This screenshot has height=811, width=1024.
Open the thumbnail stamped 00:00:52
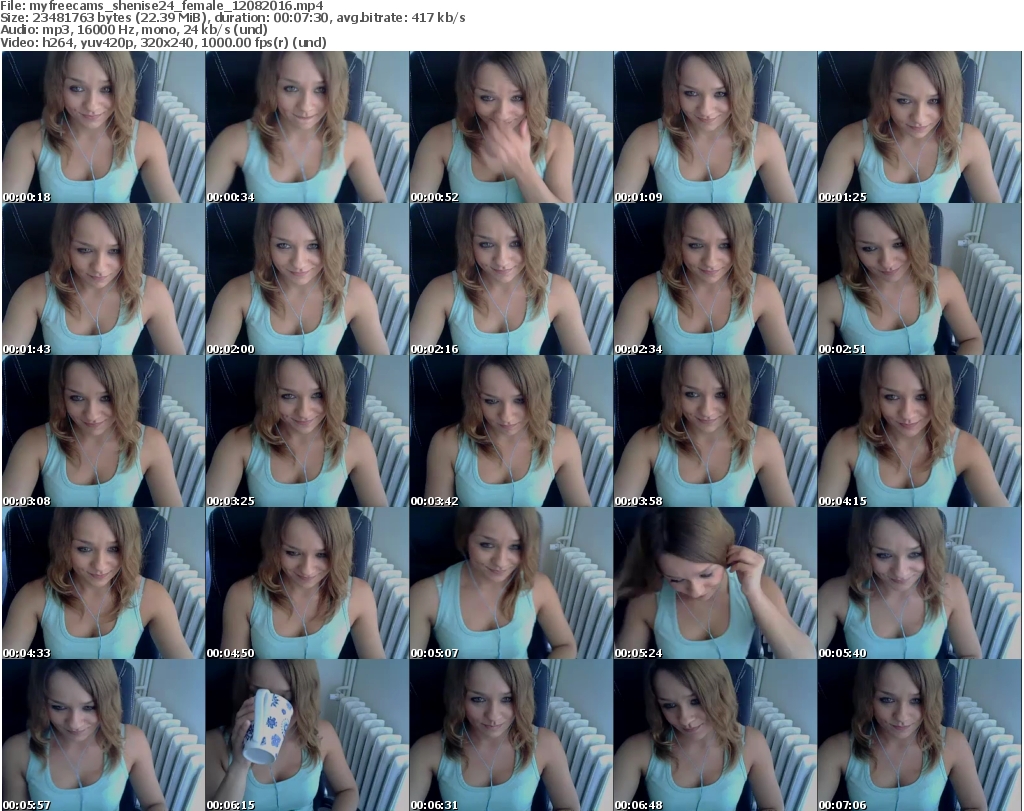point(511,127)
